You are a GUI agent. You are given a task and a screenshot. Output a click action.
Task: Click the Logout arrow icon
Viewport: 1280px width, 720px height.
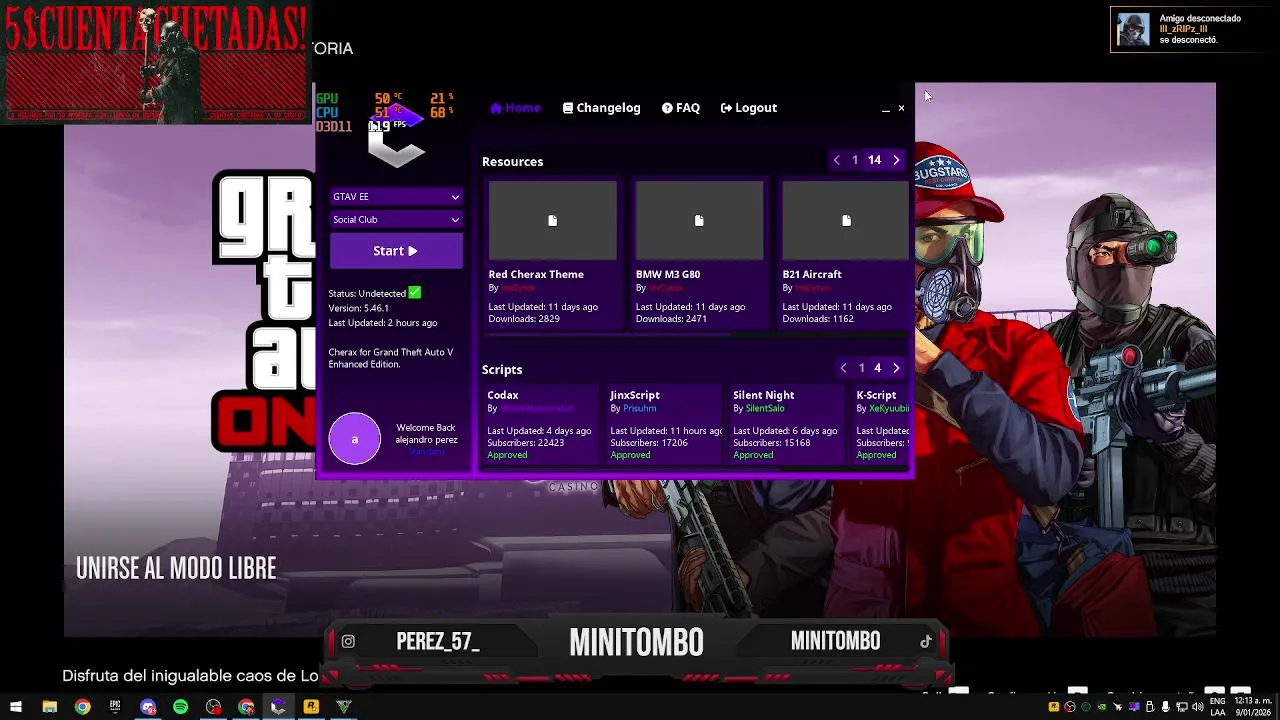(x=726, y=108)
